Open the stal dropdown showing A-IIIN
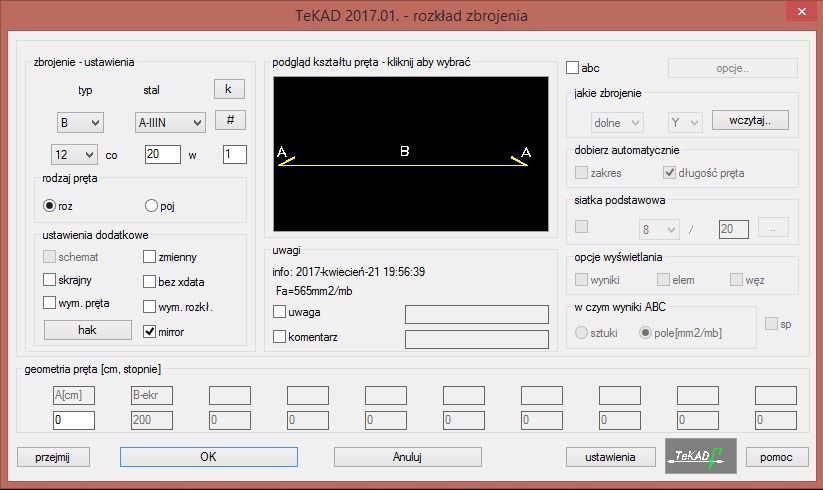 [170, 123]
